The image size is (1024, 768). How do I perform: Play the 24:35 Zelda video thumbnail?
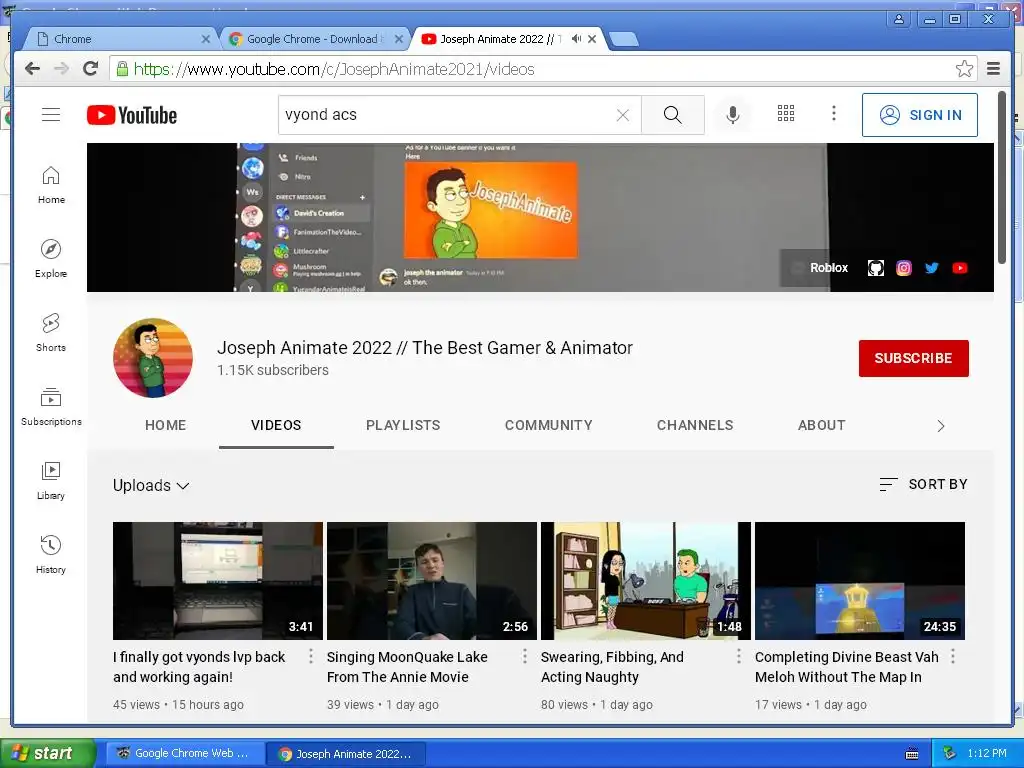click(860, 581)
